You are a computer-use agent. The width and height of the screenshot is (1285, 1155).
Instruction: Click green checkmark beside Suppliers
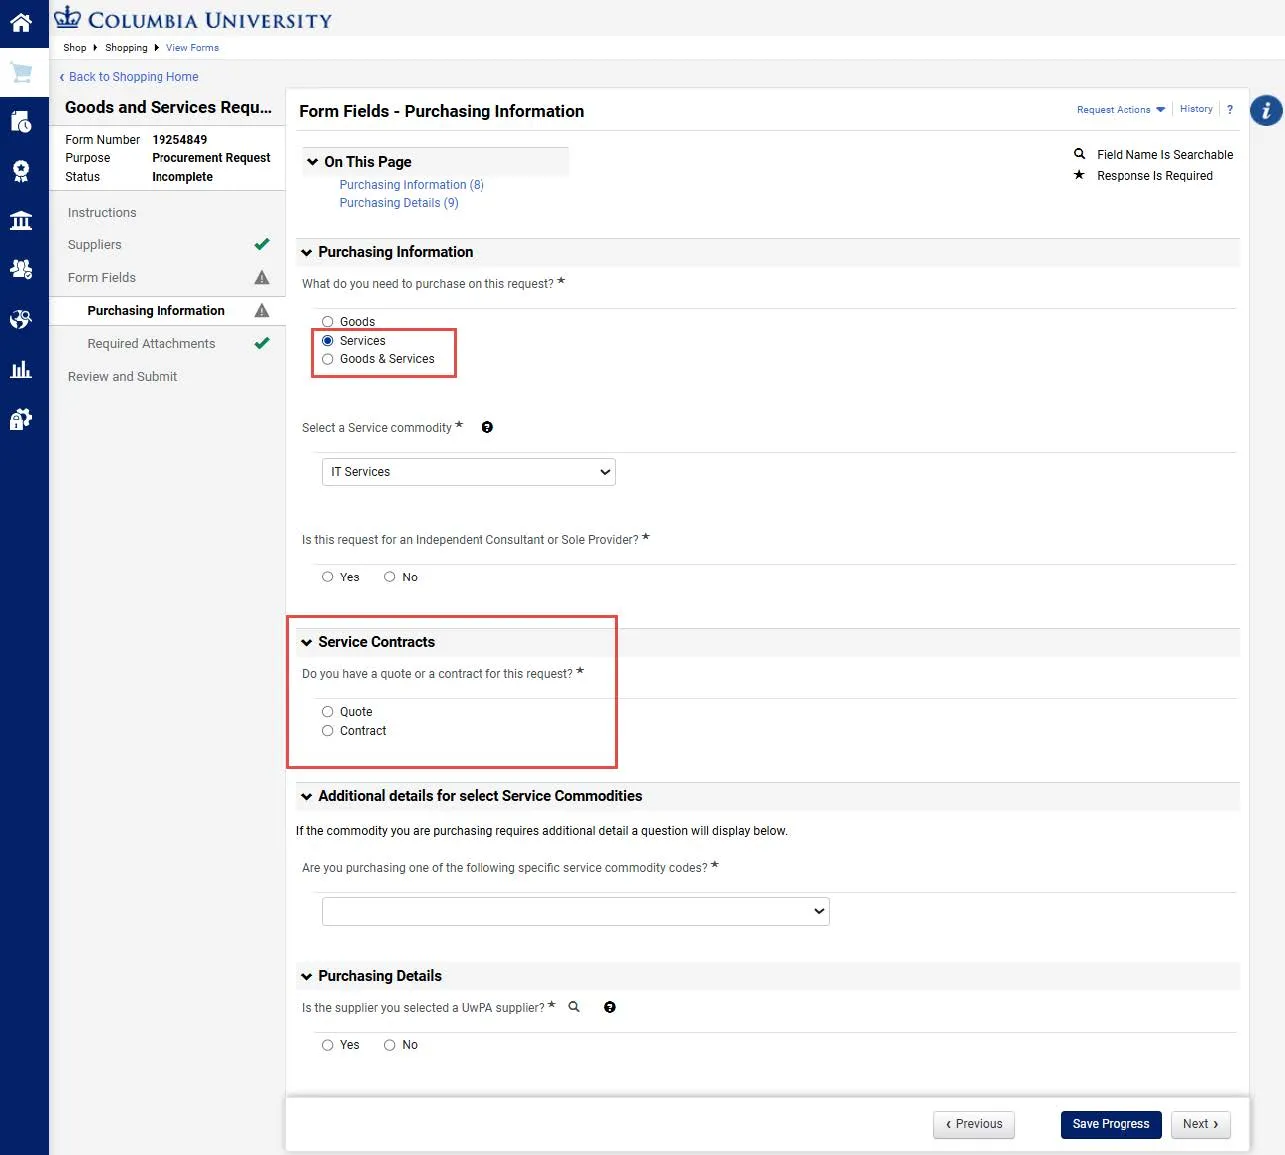[x=262, y=244]
